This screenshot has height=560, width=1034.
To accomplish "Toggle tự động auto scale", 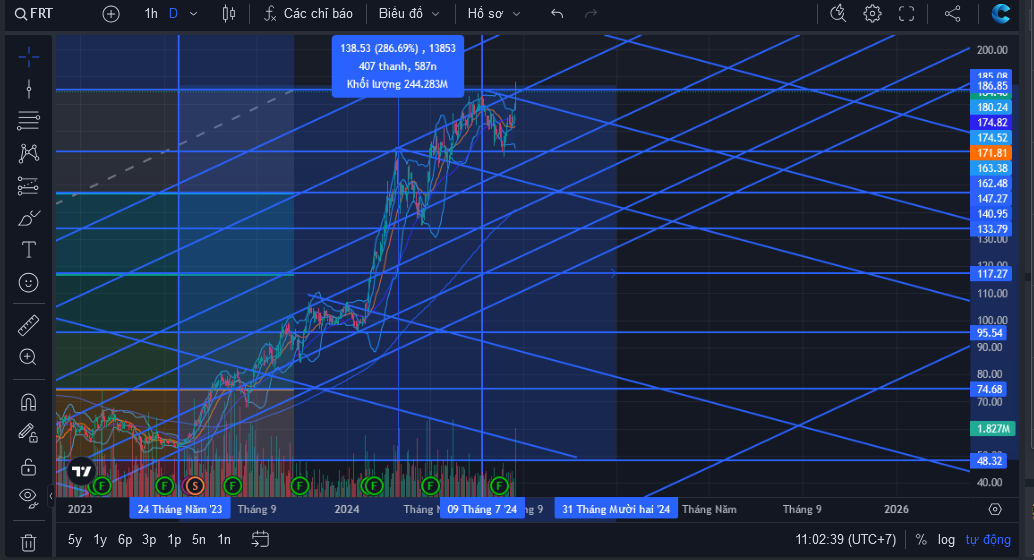I will pos(988,540).
